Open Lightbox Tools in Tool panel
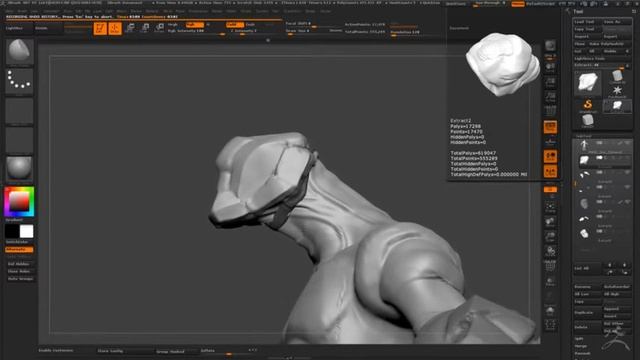Screen dimensions: 640x360 tap(602, 58)
